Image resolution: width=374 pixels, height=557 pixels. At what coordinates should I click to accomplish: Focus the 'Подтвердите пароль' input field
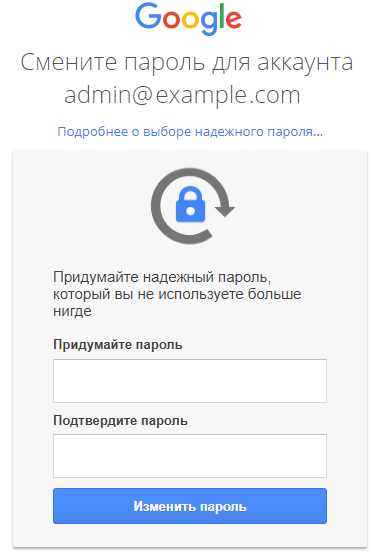pyautogui.click(x=190, y=456)
